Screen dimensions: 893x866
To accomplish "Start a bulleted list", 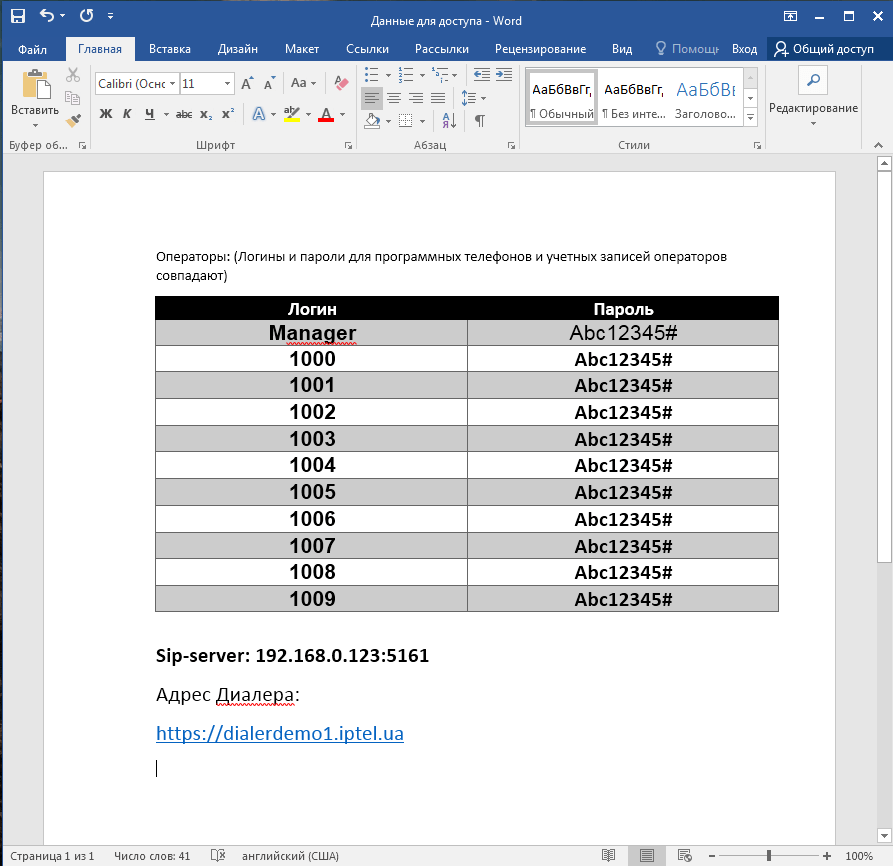I will [372, 75].
